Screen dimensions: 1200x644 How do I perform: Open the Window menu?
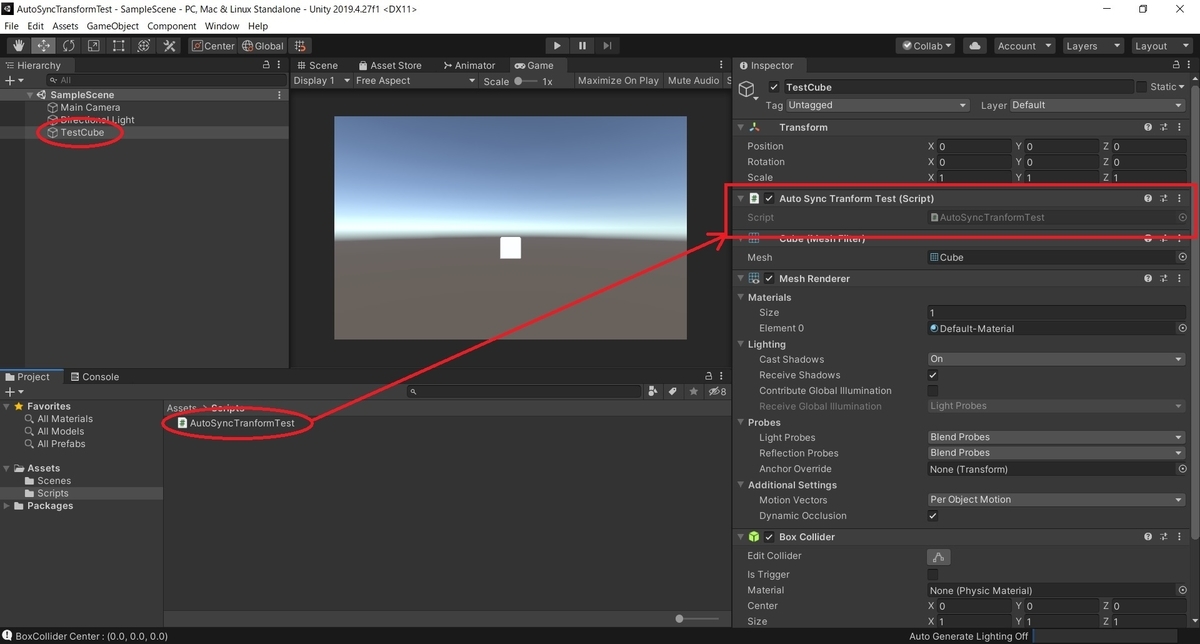coord(222,26)
